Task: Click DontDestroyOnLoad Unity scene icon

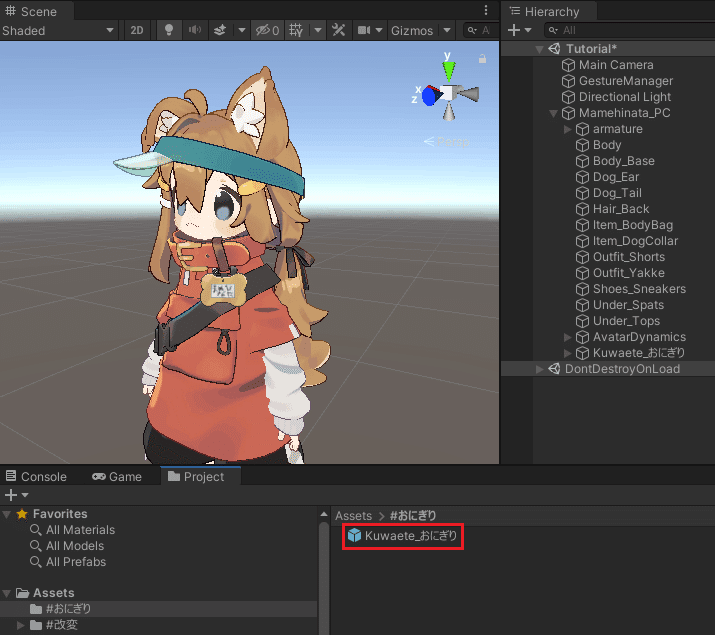Action: point(554,369)
